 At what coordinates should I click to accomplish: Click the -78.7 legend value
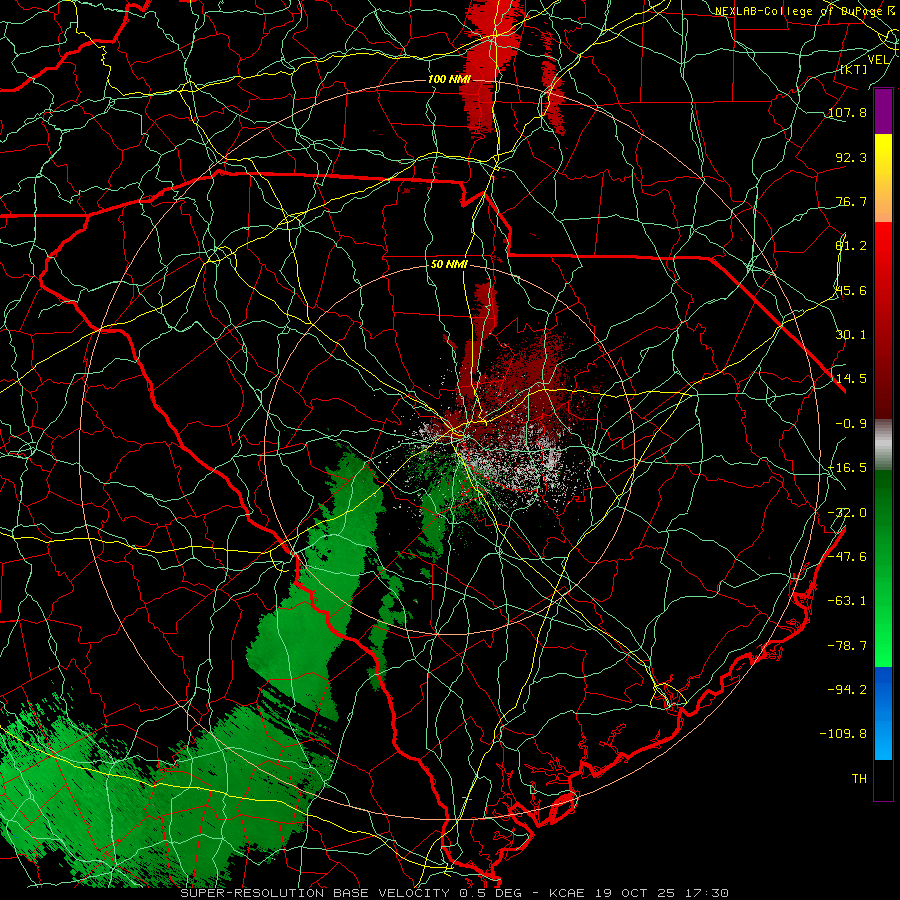[x=848, y=646]
